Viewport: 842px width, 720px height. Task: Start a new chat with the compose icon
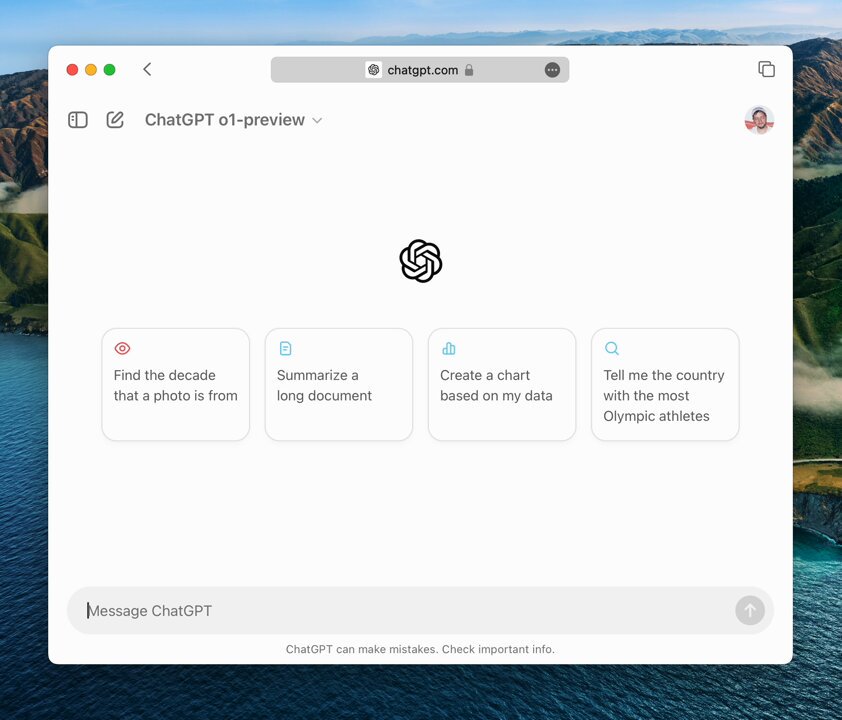point(115,120)
